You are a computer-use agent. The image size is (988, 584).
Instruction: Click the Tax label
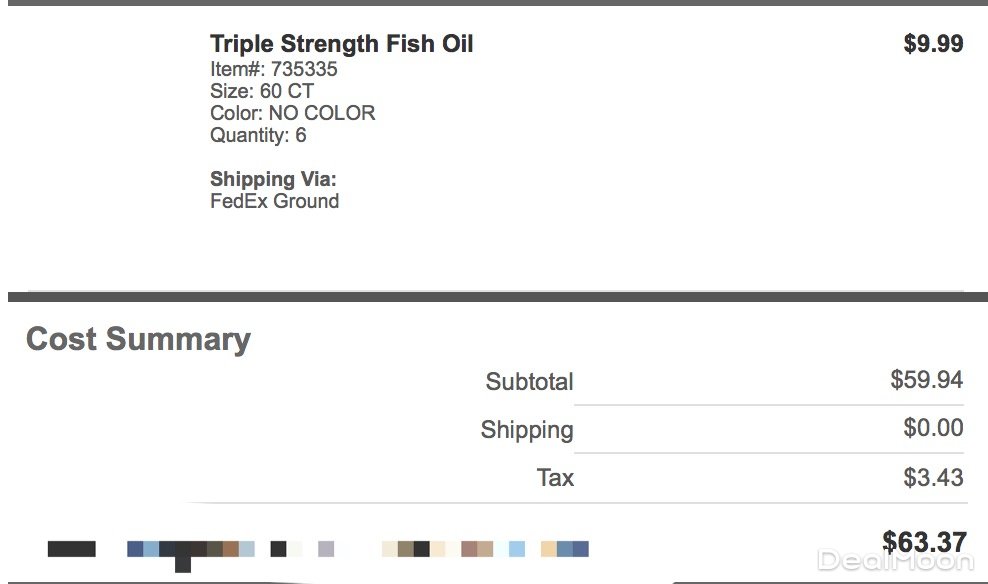point(555,477)
